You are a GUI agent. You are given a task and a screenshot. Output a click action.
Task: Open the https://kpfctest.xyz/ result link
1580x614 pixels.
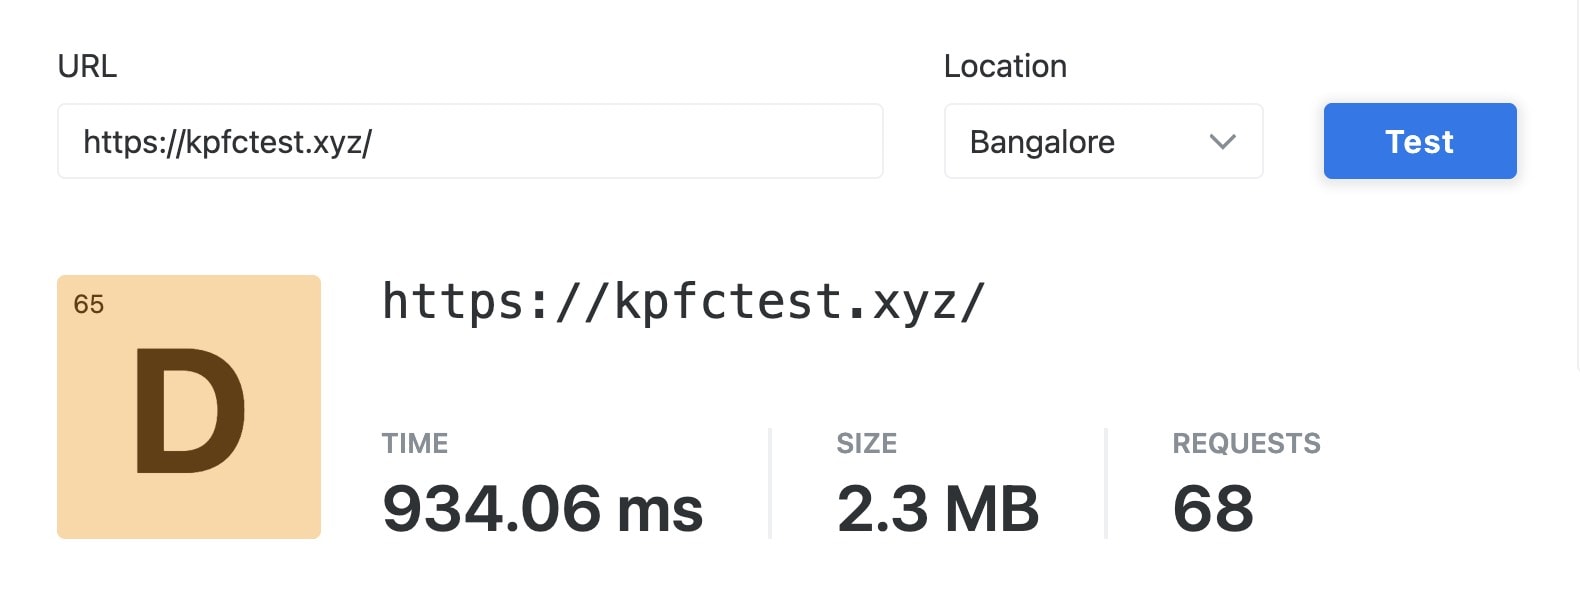pyautogui.click(x=682, y=302)
